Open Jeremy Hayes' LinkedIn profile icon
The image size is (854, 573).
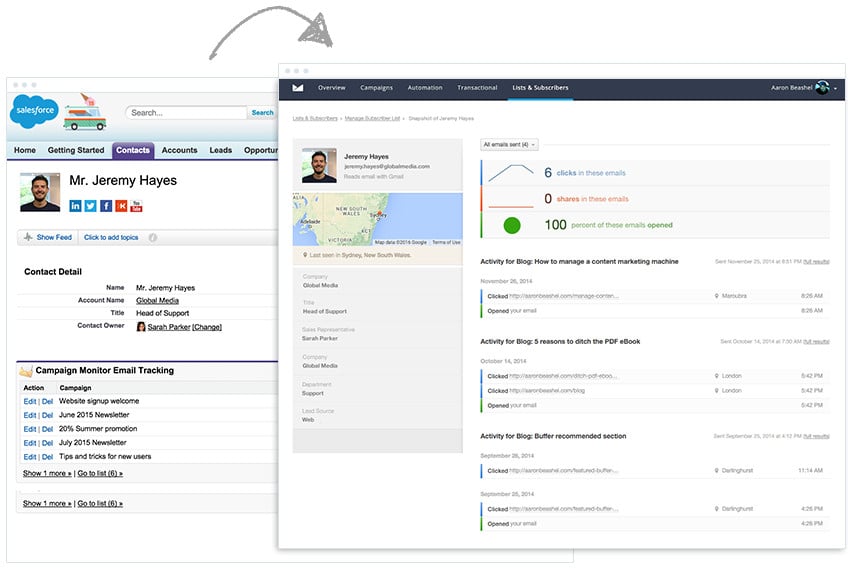75,206
